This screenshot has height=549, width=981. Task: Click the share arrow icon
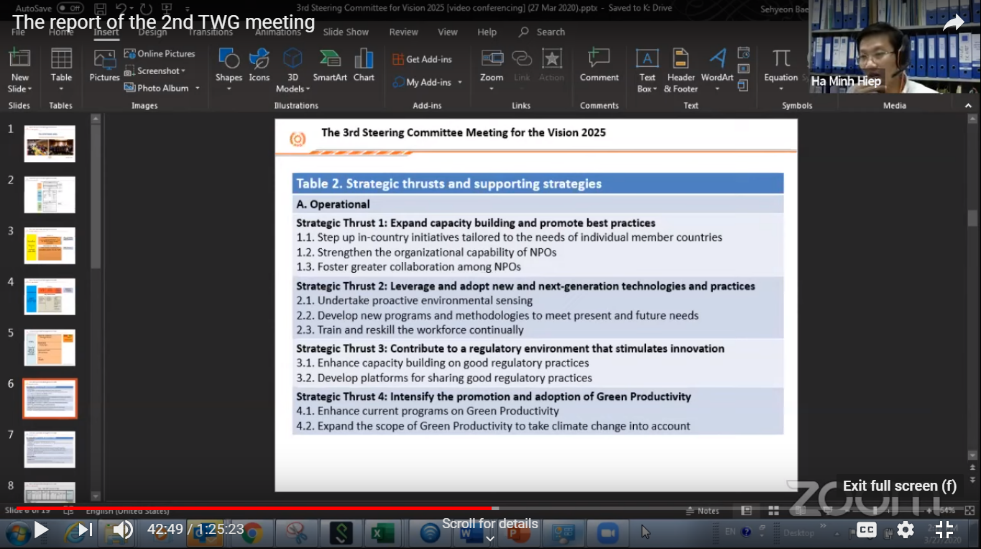pyautogui.click(x=953, y=23)
